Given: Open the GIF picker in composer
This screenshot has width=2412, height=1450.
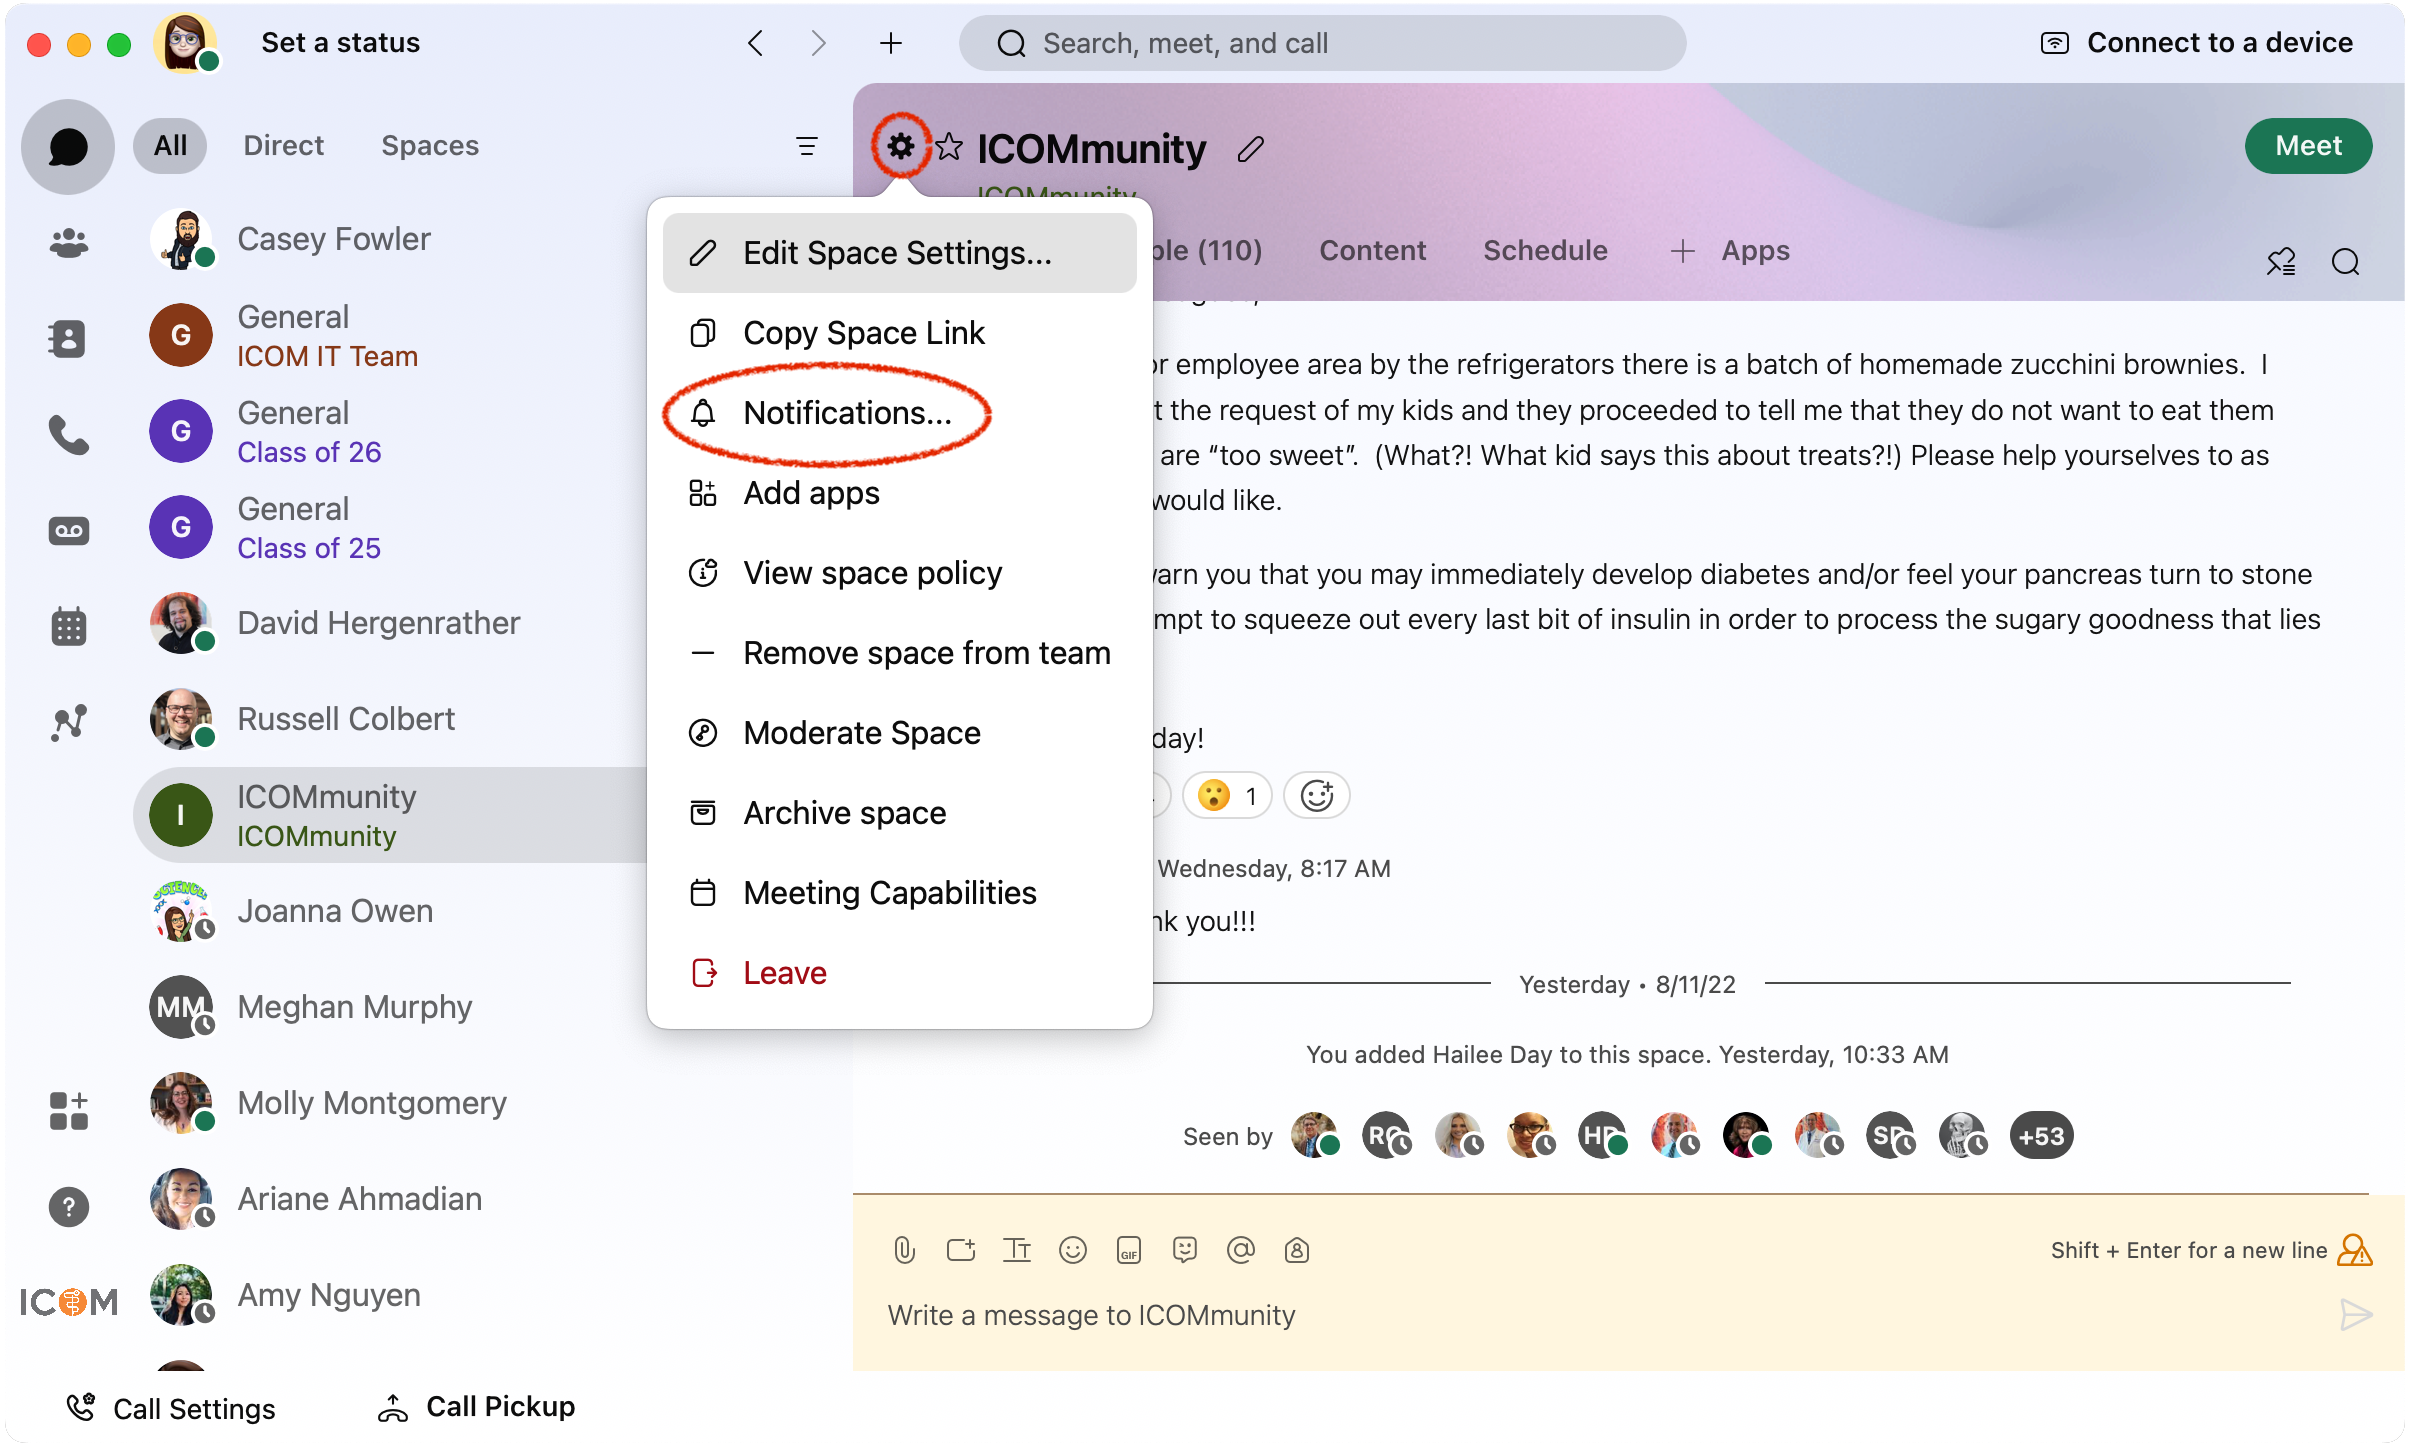Looking at the screenshot, I should coord(1129,1250).
